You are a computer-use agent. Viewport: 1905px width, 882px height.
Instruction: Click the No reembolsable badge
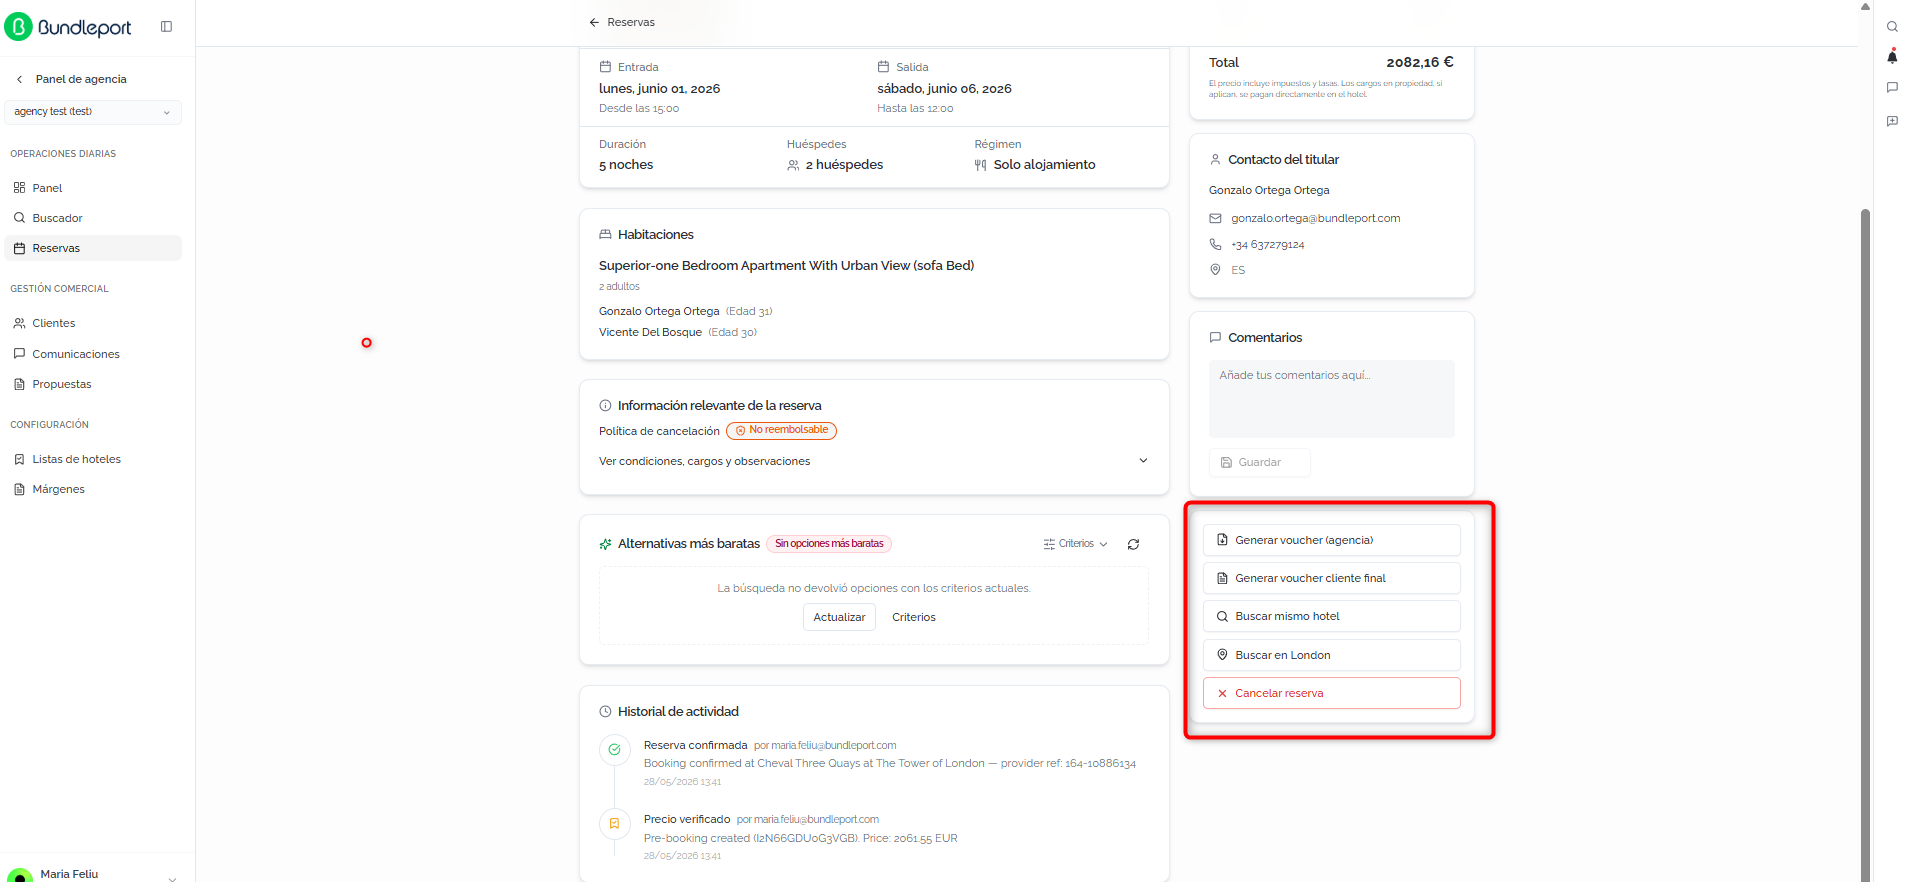tap(781, 430)
